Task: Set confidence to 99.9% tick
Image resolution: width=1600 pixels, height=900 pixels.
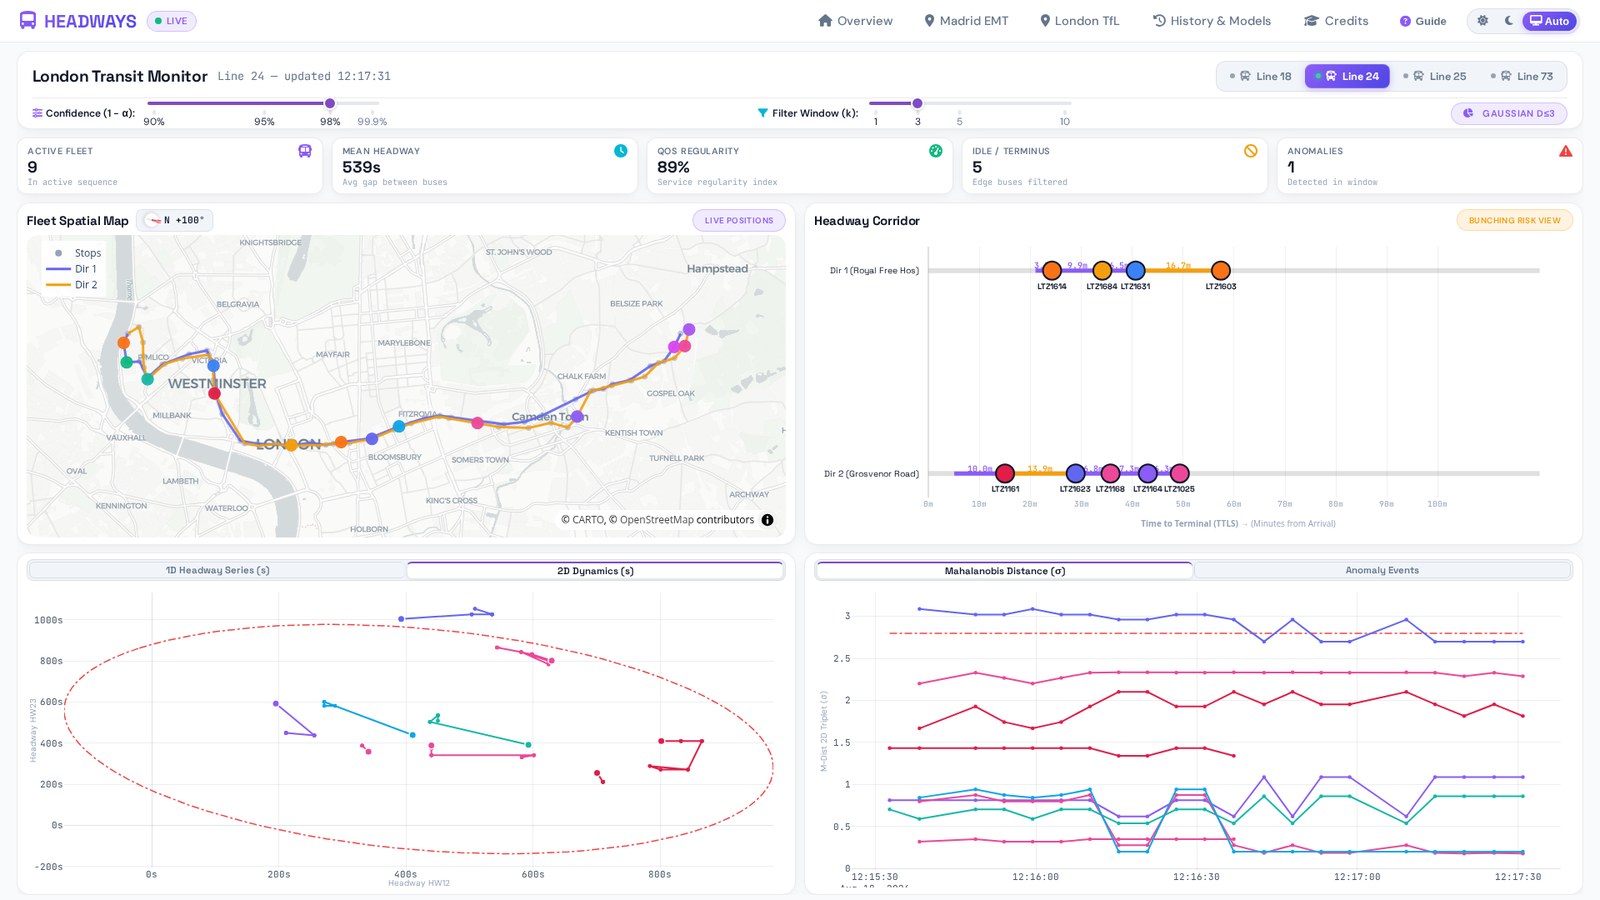Action: 372,121
